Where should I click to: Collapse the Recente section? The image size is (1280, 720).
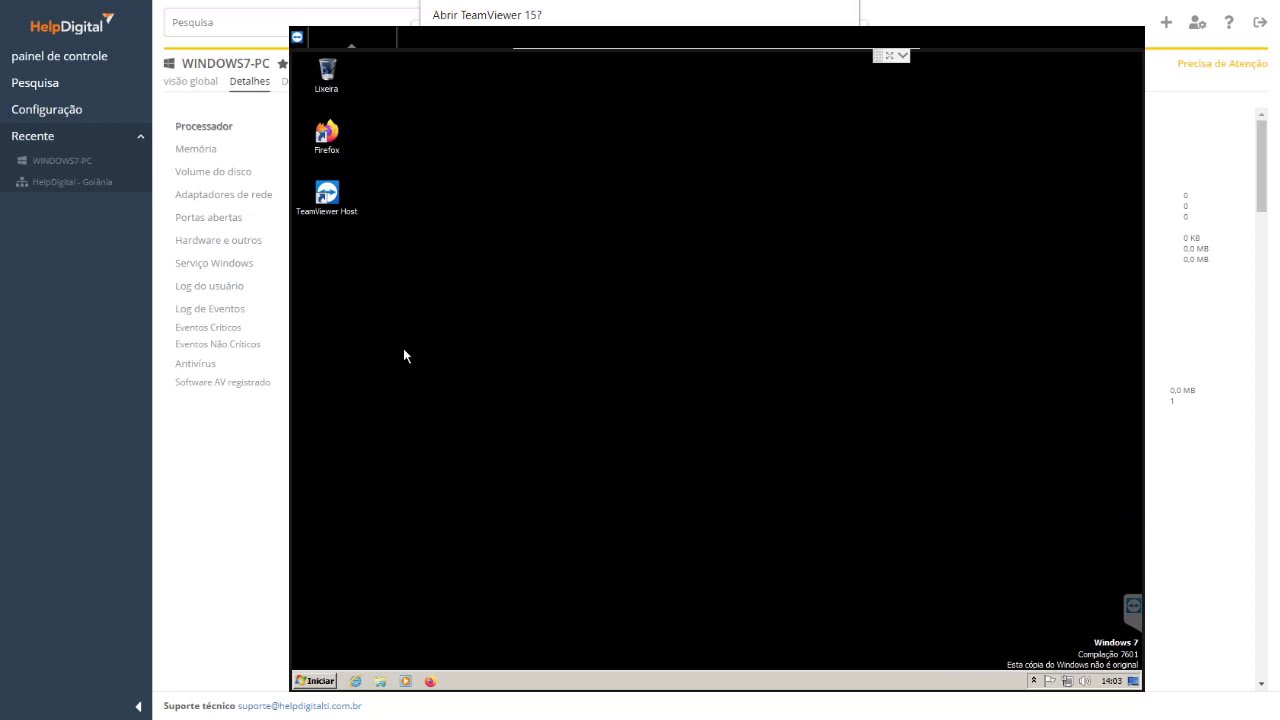pos(141,136)
